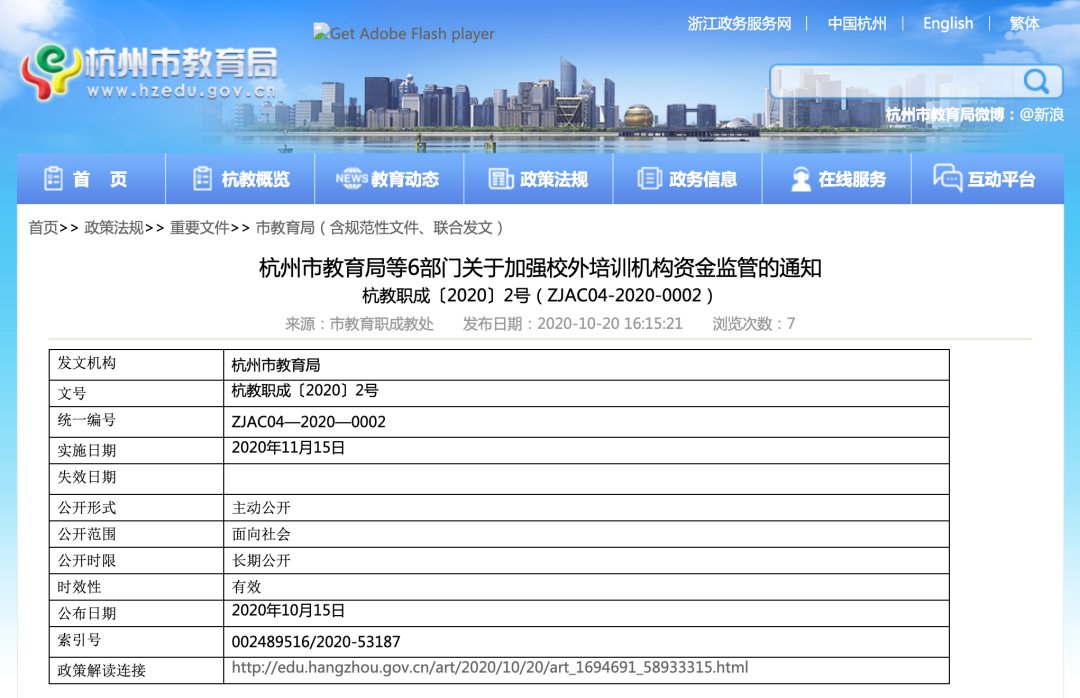
Task: Click the article title heading
Action: coord(540,267)
